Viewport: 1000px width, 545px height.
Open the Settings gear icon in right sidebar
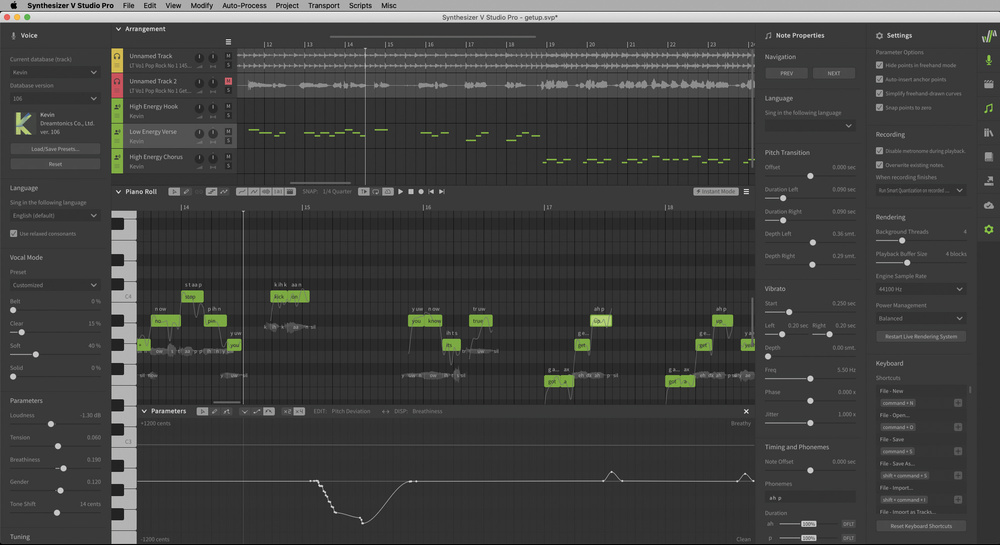[x=988, y=229]
